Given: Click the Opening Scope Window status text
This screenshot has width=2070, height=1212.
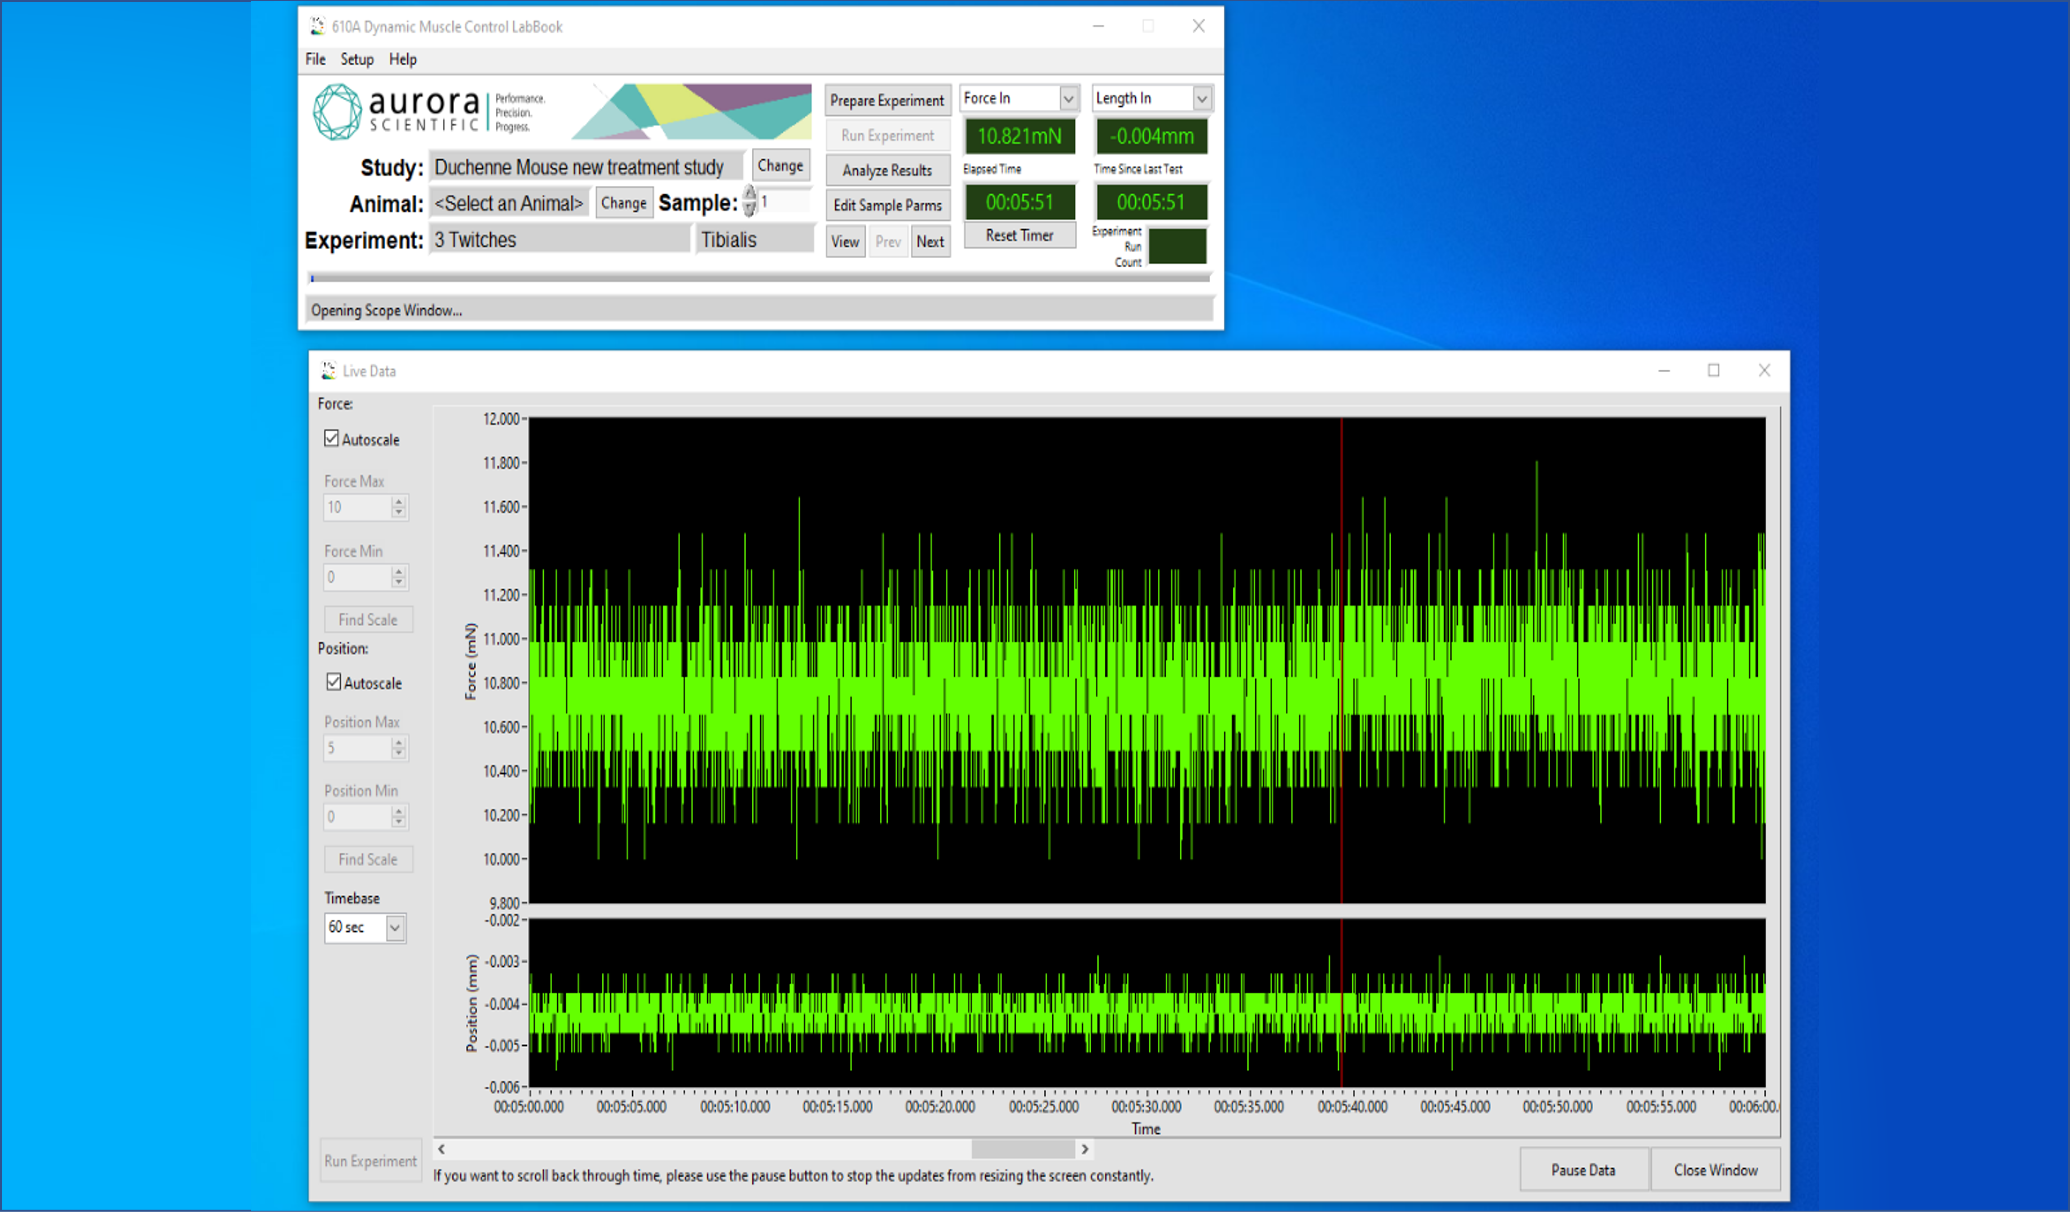Looking at the screenshot, I should click(x=386, y=310).
